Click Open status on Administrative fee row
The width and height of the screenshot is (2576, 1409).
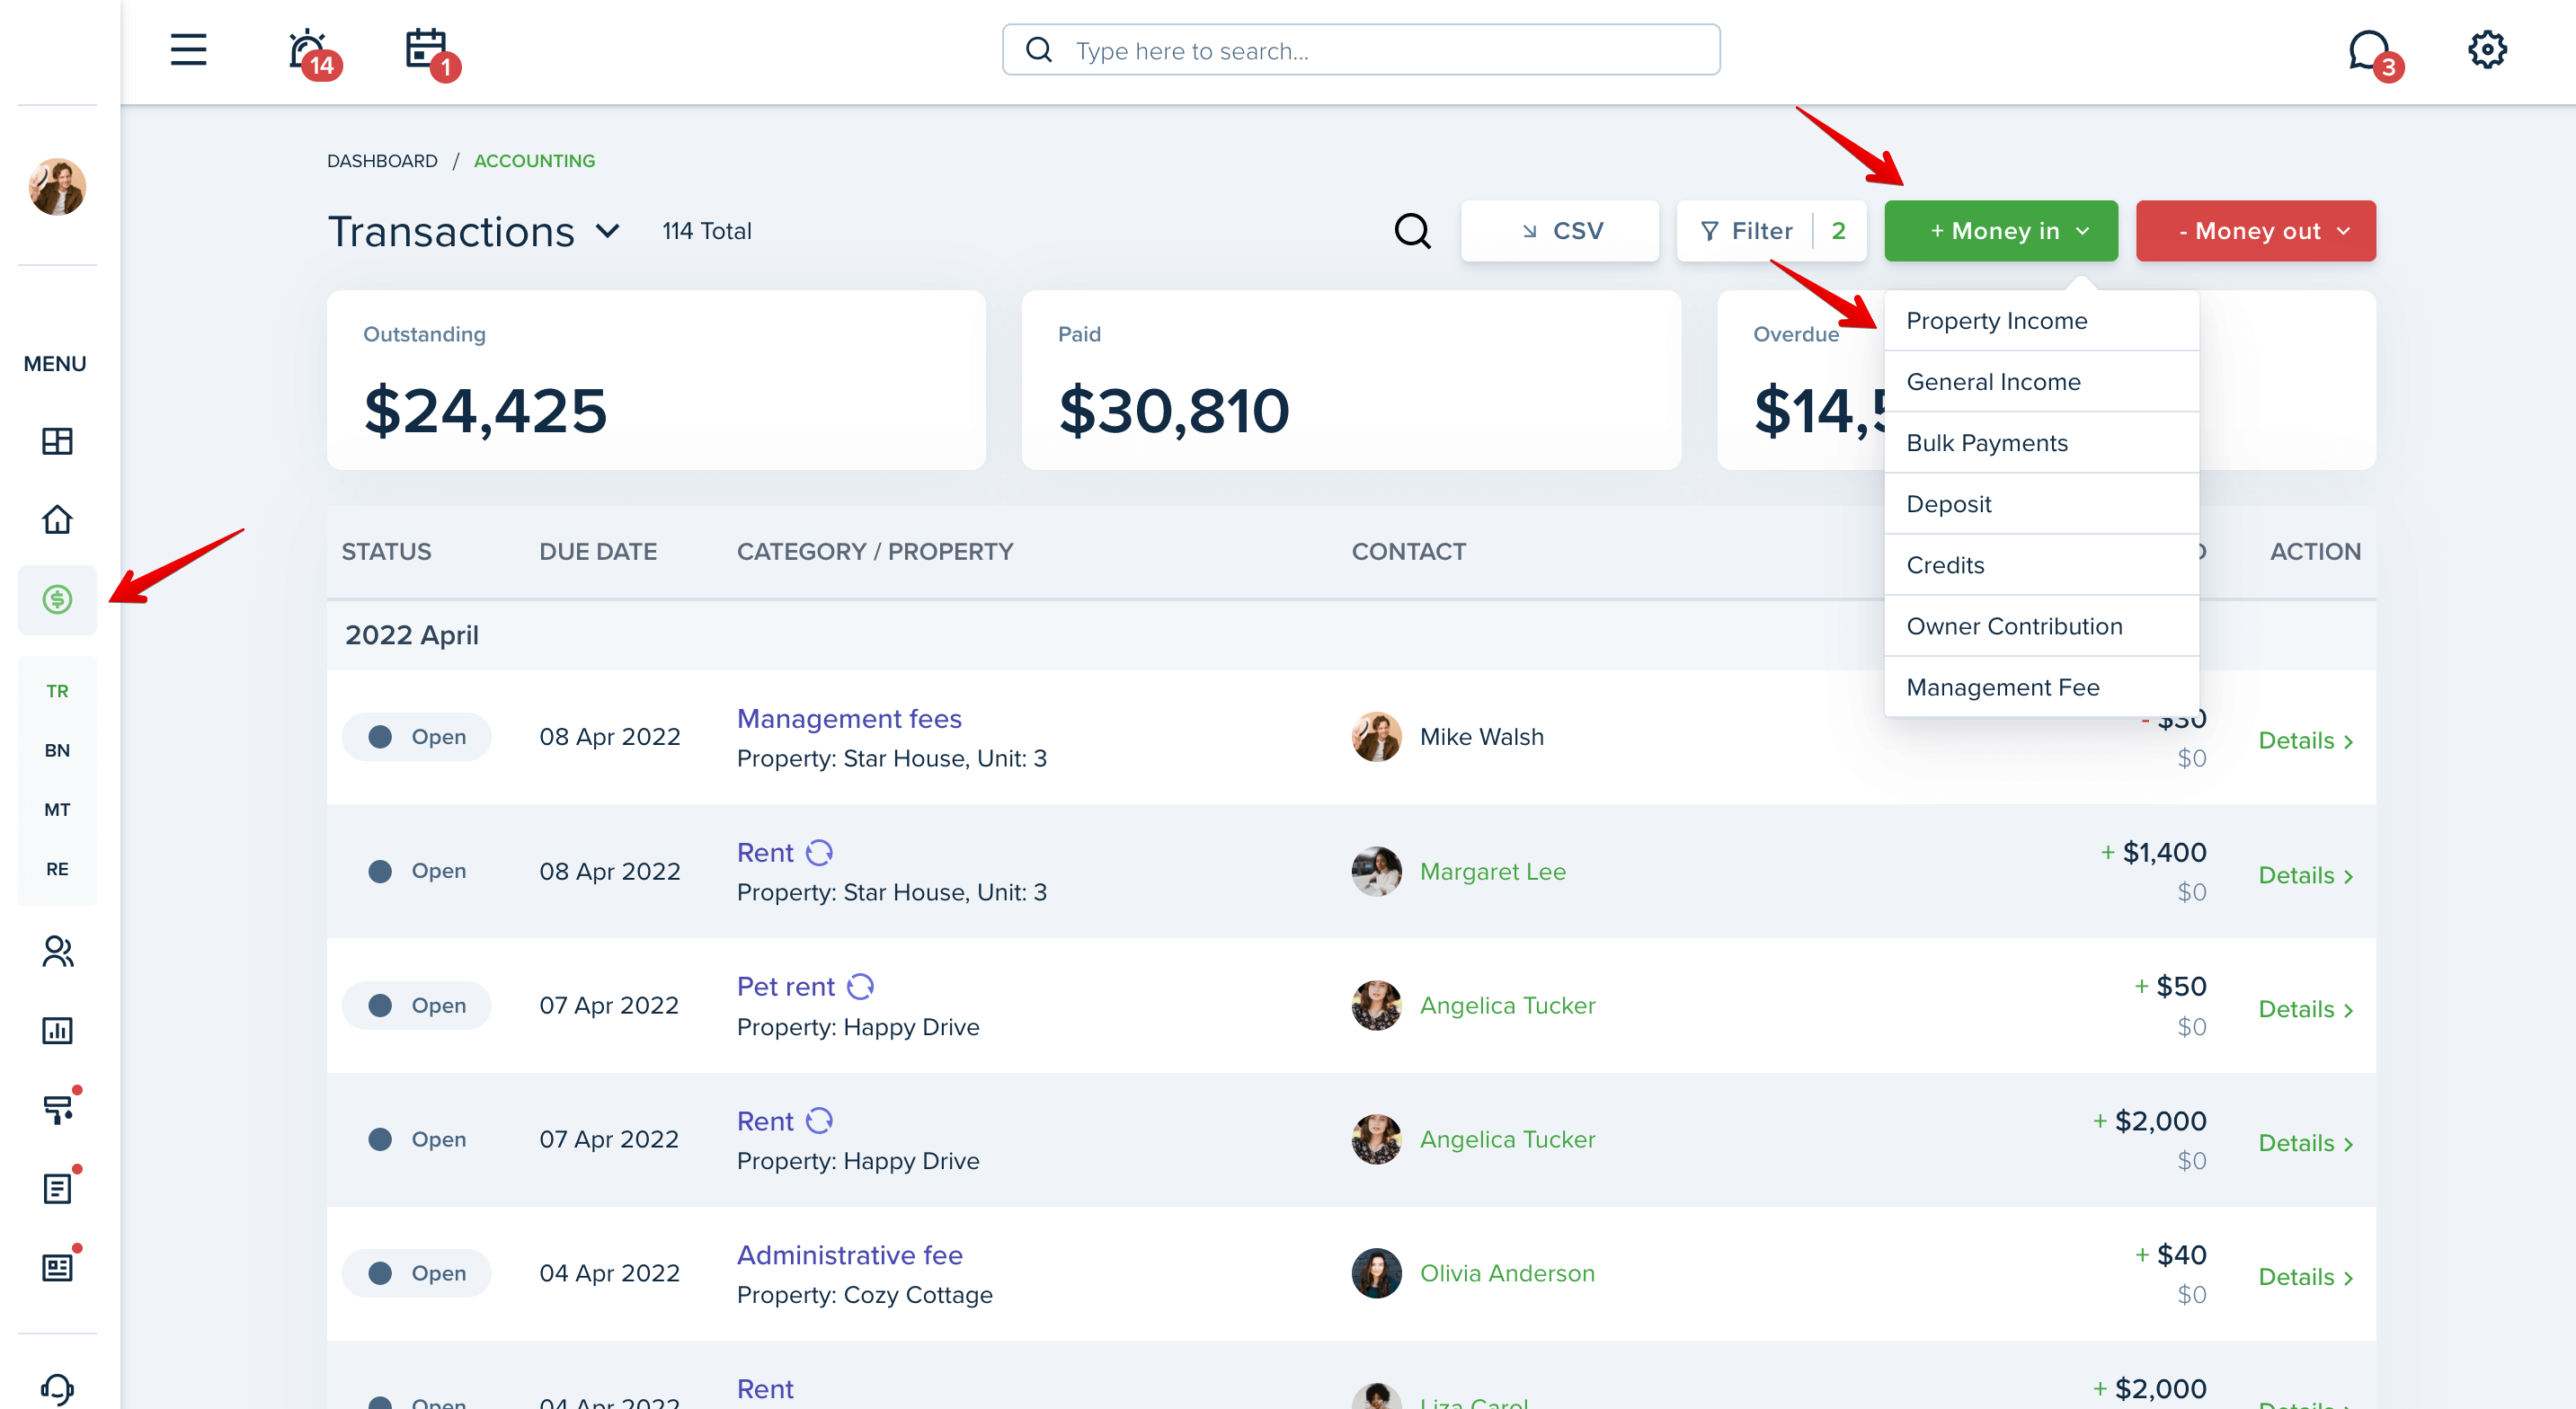(x=416, y=1274)
